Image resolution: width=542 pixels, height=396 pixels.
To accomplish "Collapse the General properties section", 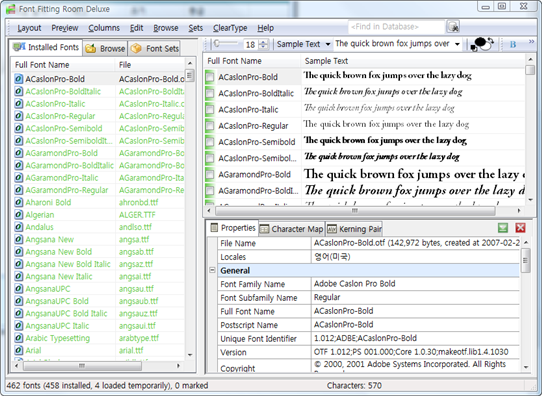I will pyautogui.click(x=213, y=270).
